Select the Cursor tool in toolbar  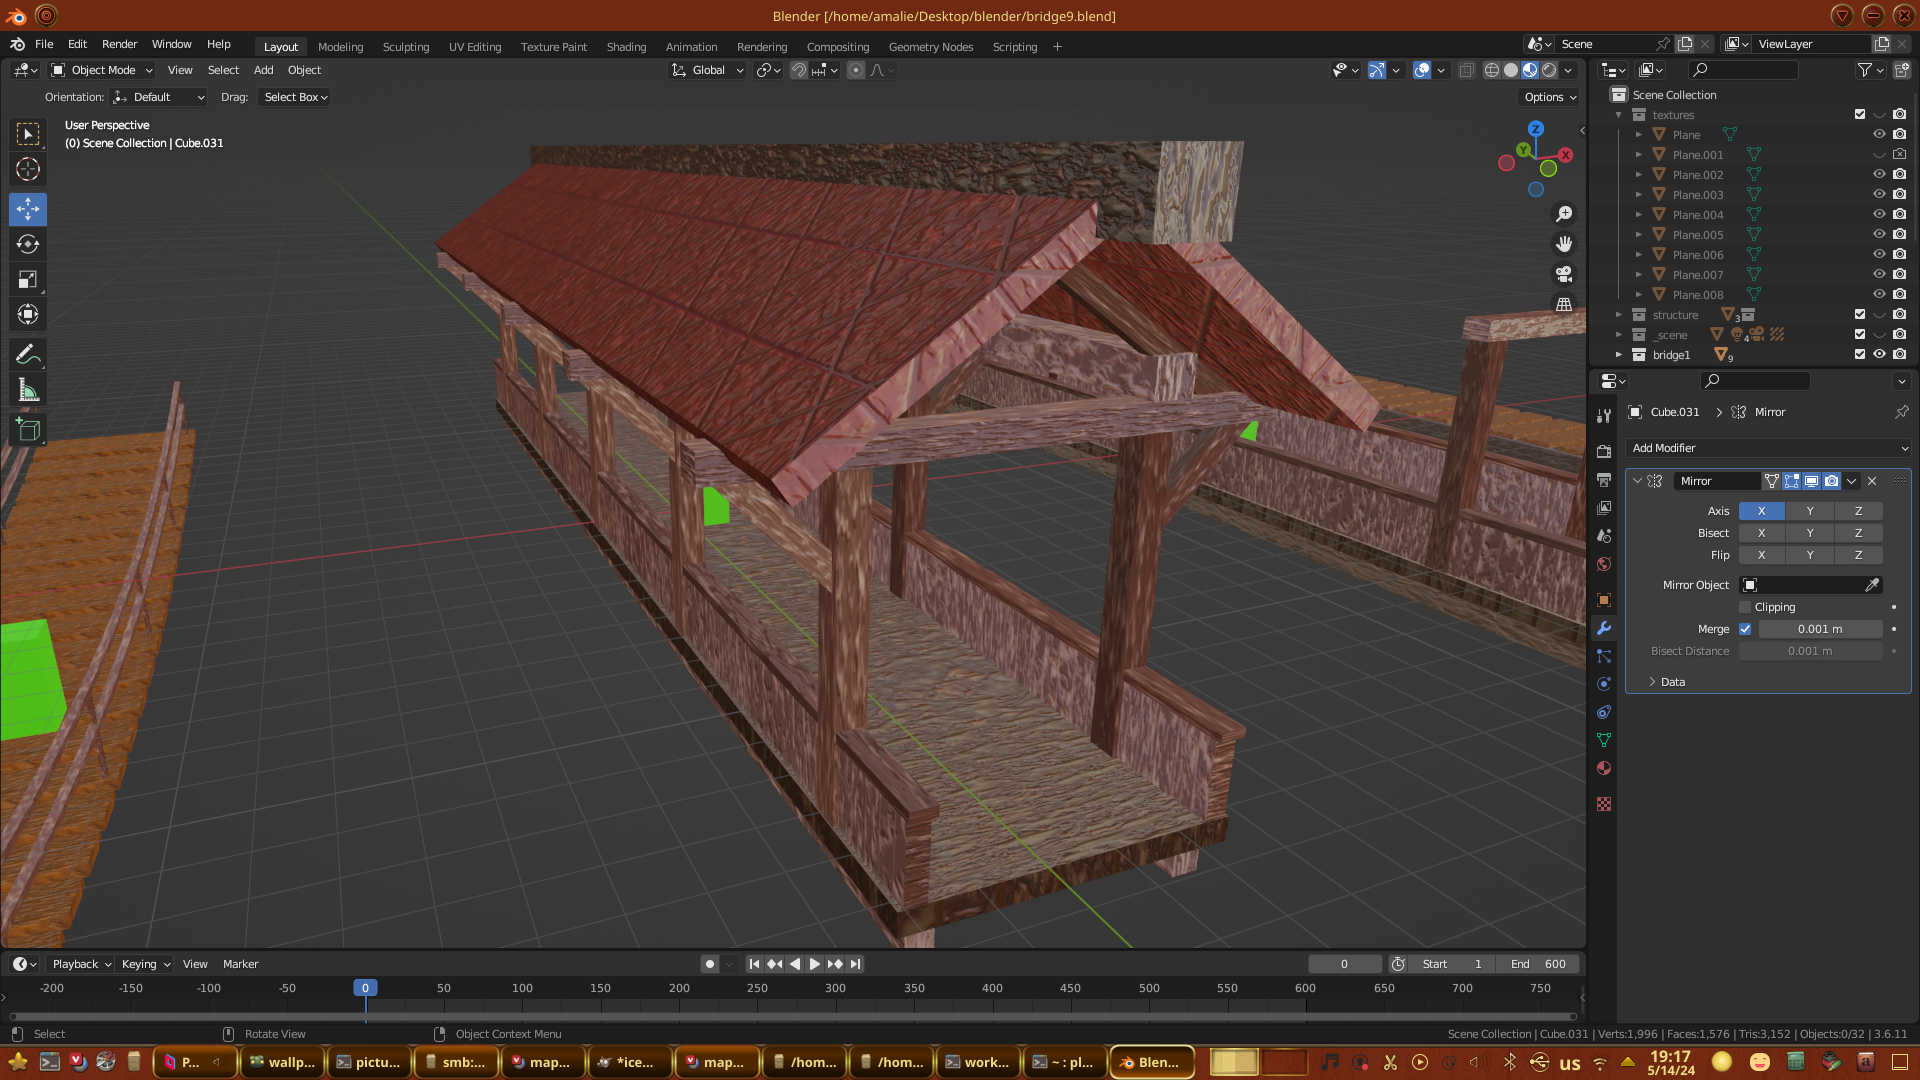[x=28, y=169]
